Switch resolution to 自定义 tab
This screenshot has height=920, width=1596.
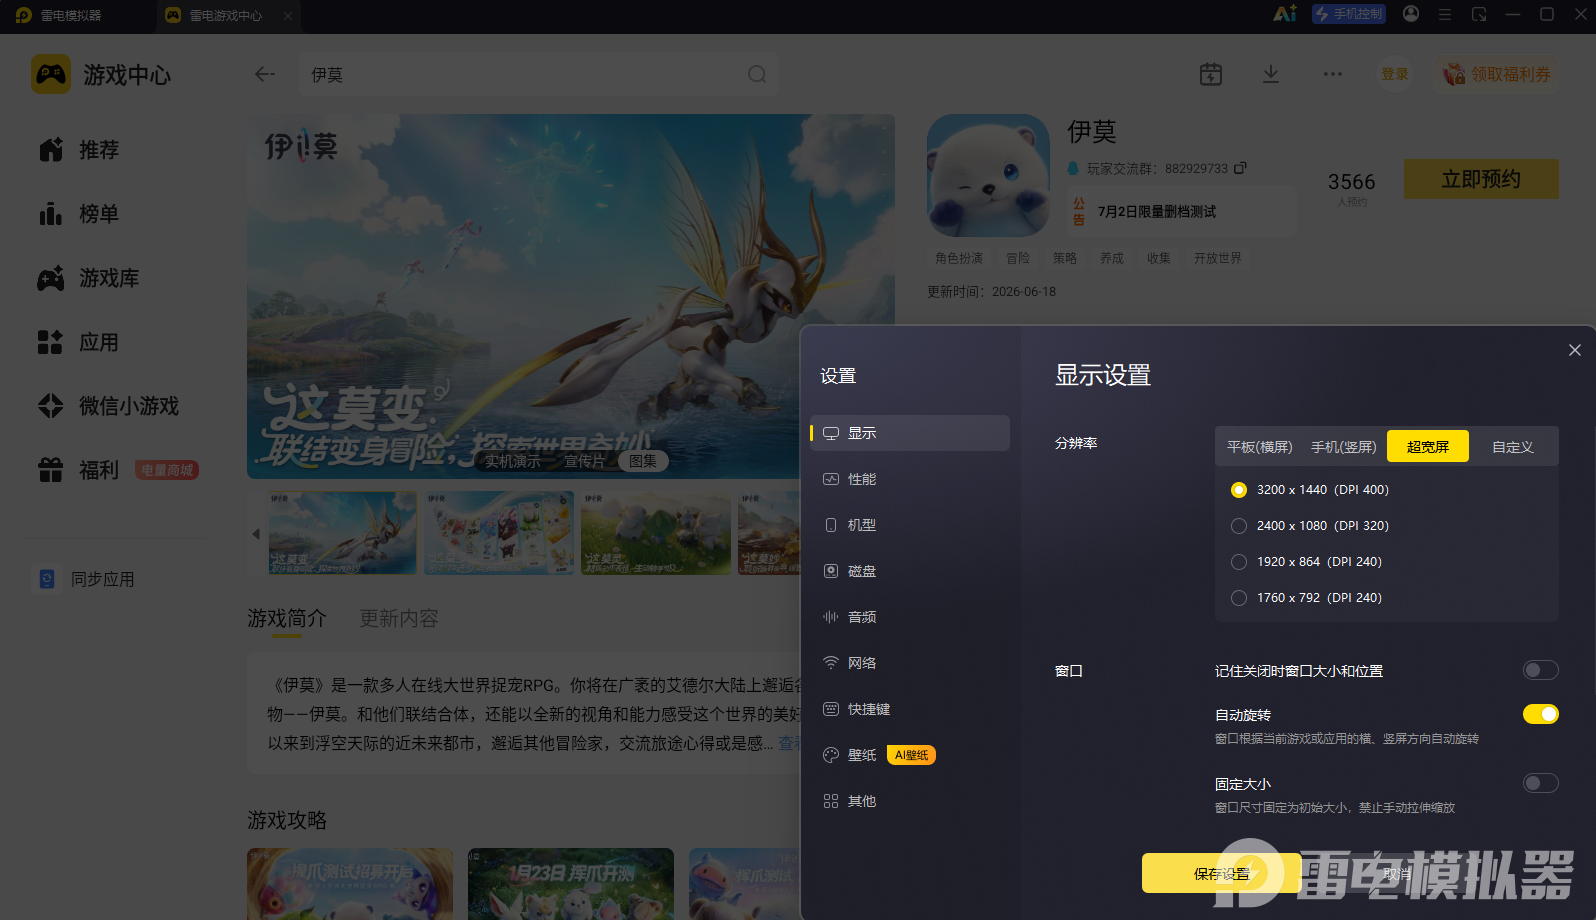point(1513,447)
